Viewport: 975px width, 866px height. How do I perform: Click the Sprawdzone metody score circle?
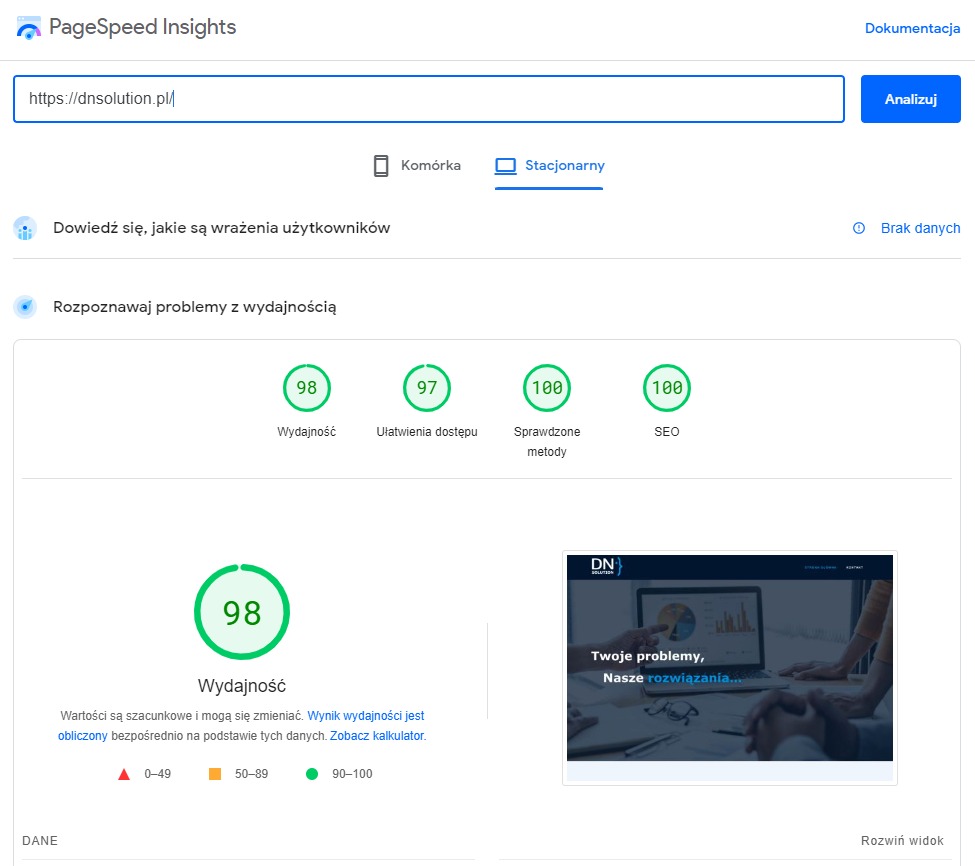546,388
